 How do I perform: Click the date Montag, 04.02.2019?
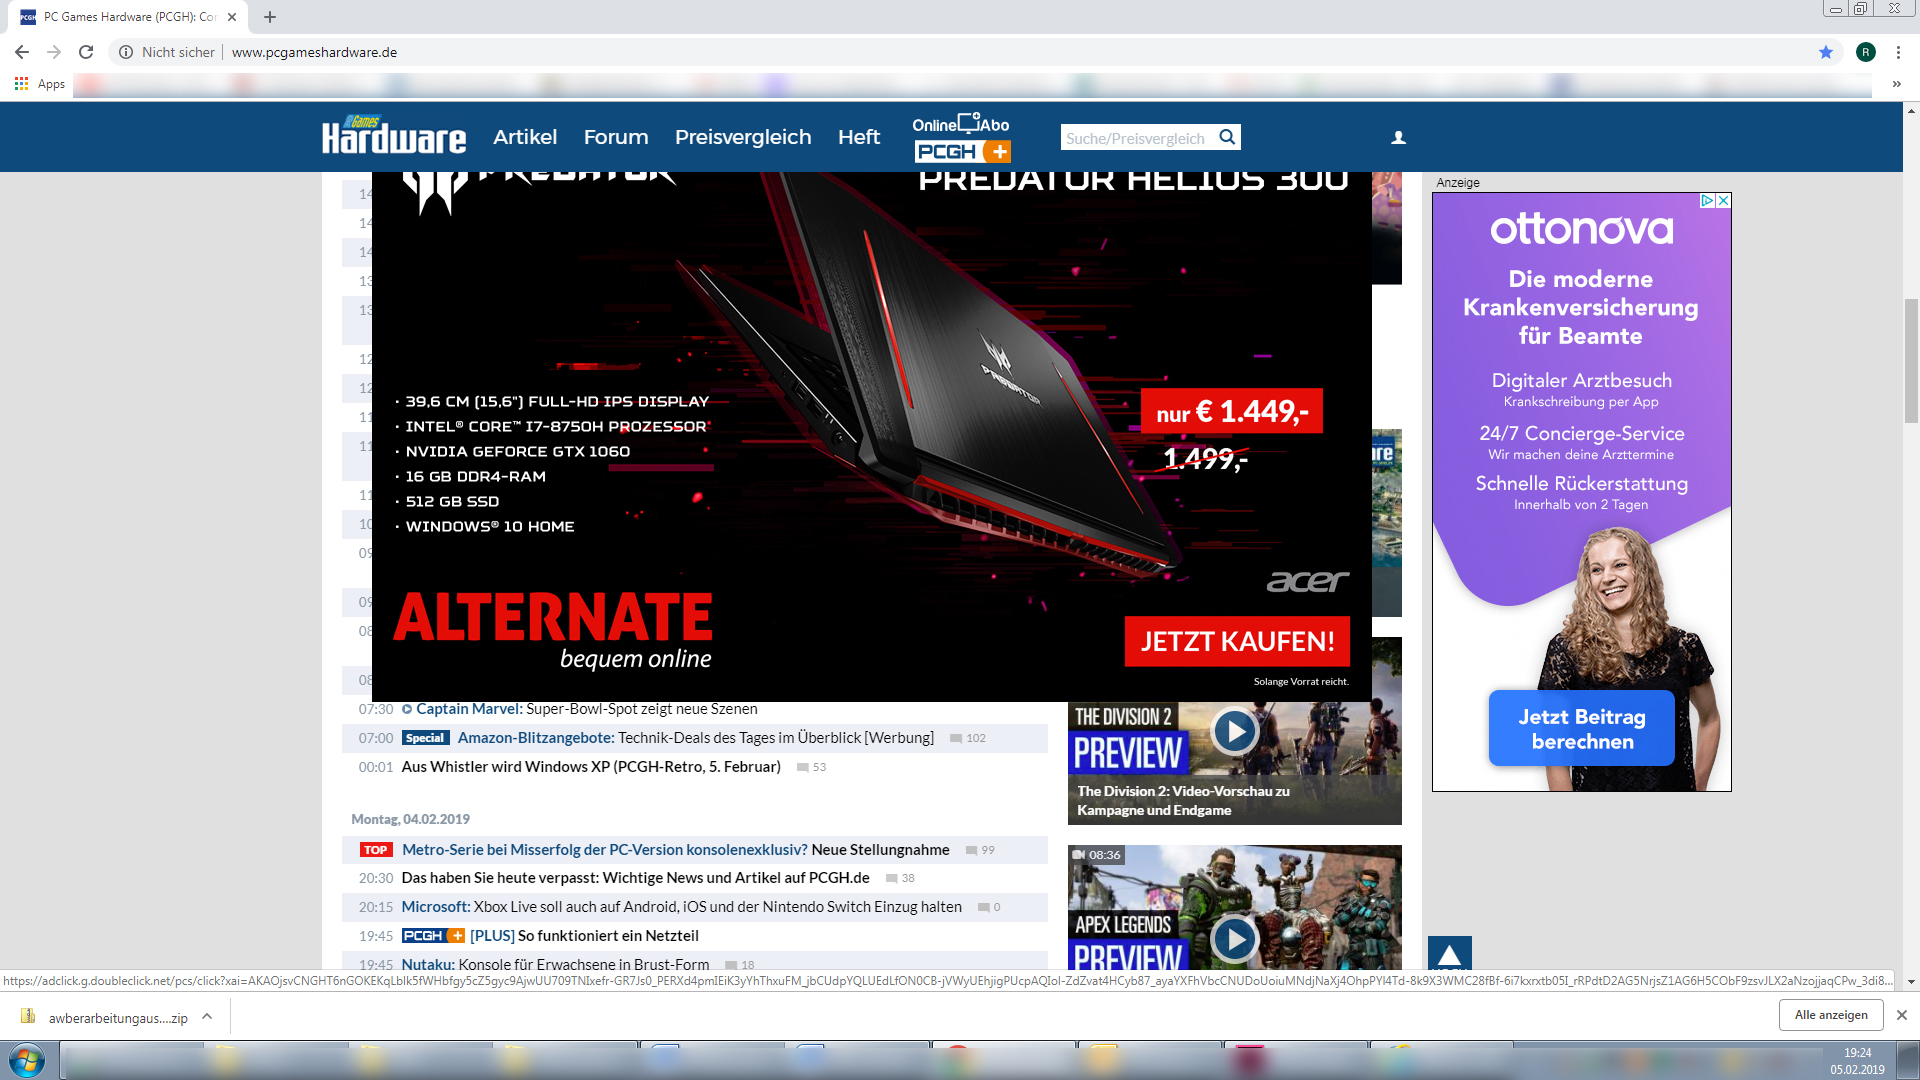[x=410, y=819]
